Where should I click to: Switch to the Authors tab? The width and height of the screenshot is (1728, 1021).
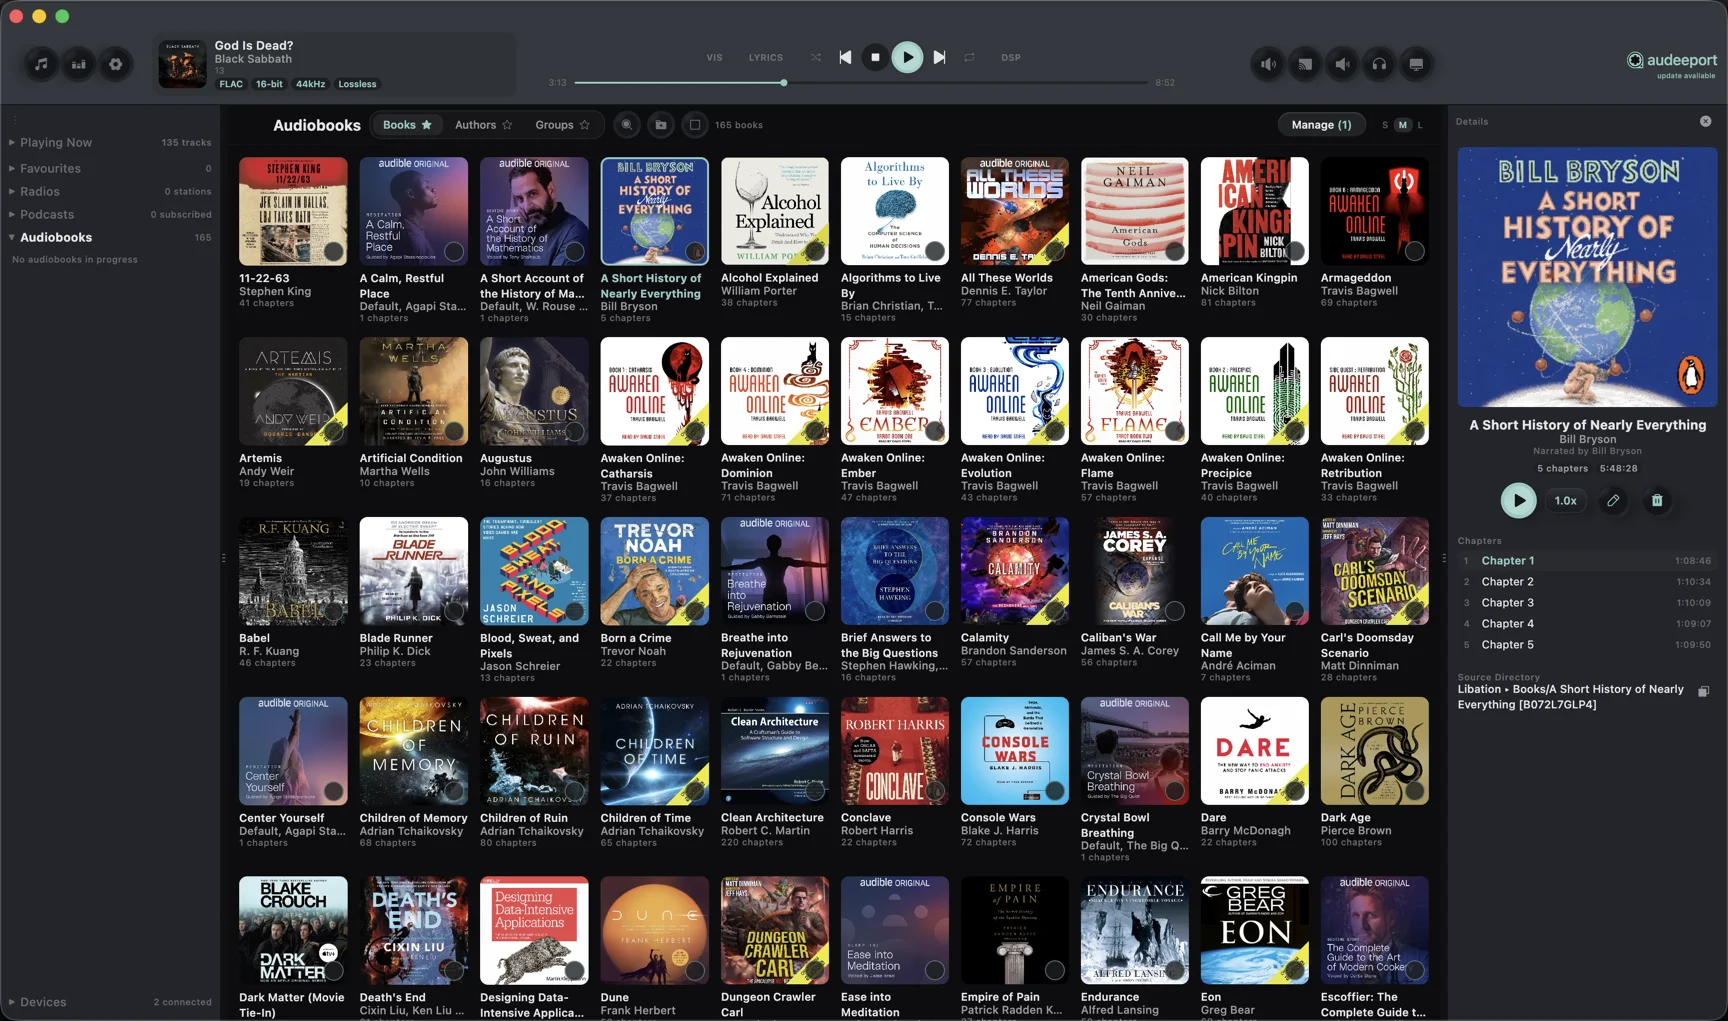pyautogui.click(x=483, y=125)
